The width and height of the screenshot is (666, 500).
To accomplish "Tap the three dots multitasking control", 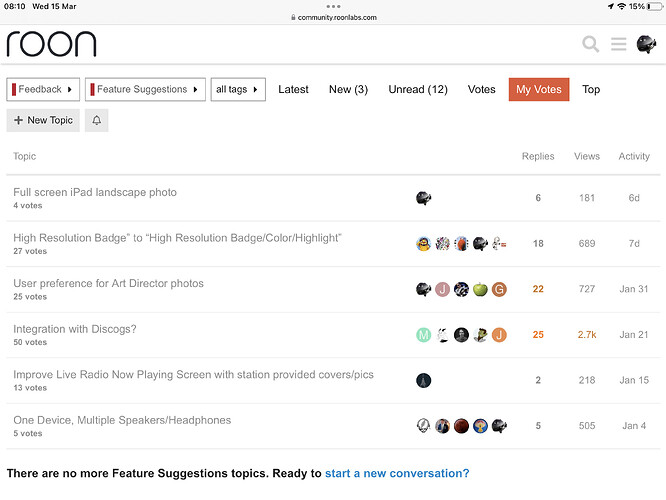I will pos(333,6).
